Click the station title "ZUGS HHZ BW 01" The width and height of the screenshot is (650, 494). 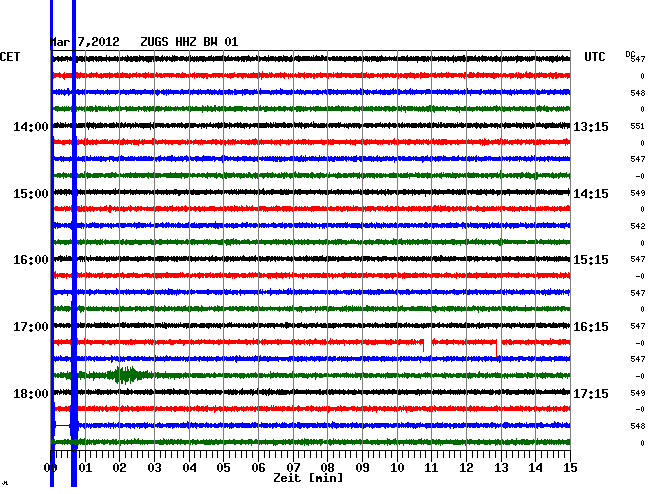(189, 42)
